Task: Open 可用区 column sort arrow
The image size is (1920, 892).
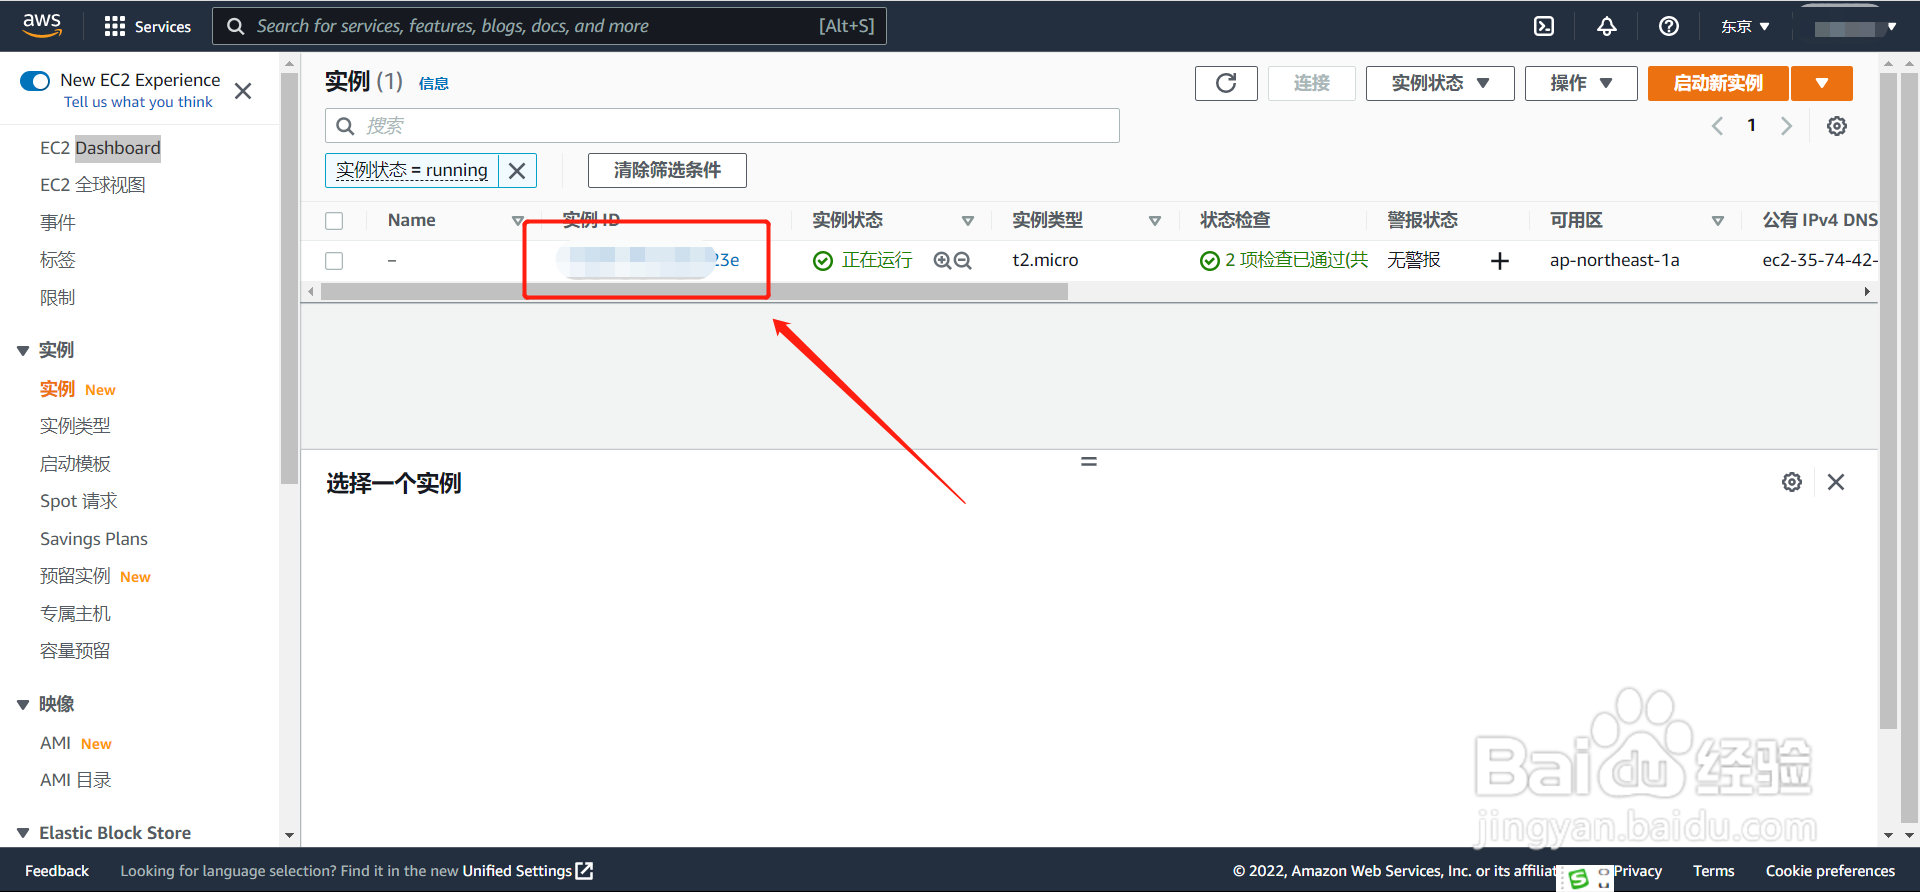Action: [x=1718, y=221]
